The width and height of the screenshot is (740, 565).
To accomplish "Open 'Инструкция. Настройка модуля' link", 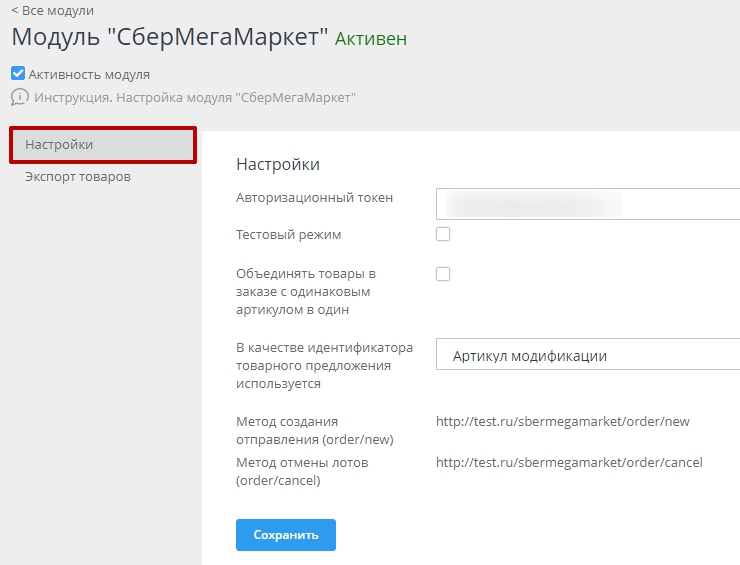I will coord(194,98).
